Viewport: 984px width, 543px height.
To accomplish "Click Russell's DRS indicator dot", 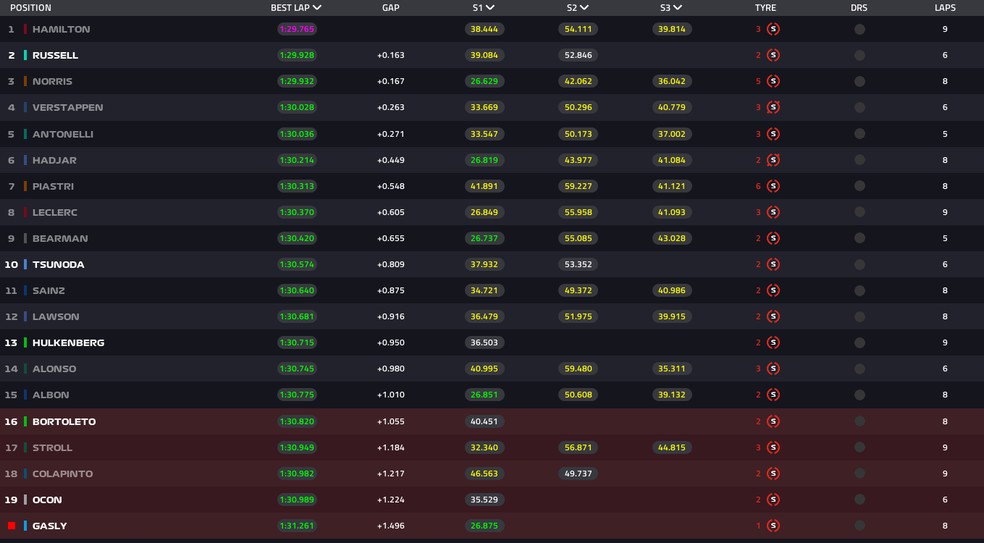I will click(859, 55).
